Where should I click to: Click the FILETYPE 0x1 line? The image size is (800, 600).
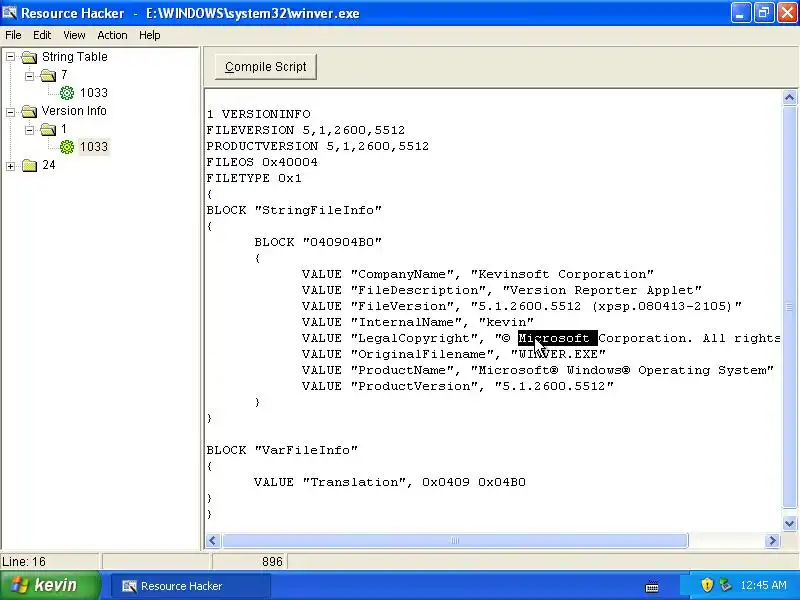click(254, 178)
